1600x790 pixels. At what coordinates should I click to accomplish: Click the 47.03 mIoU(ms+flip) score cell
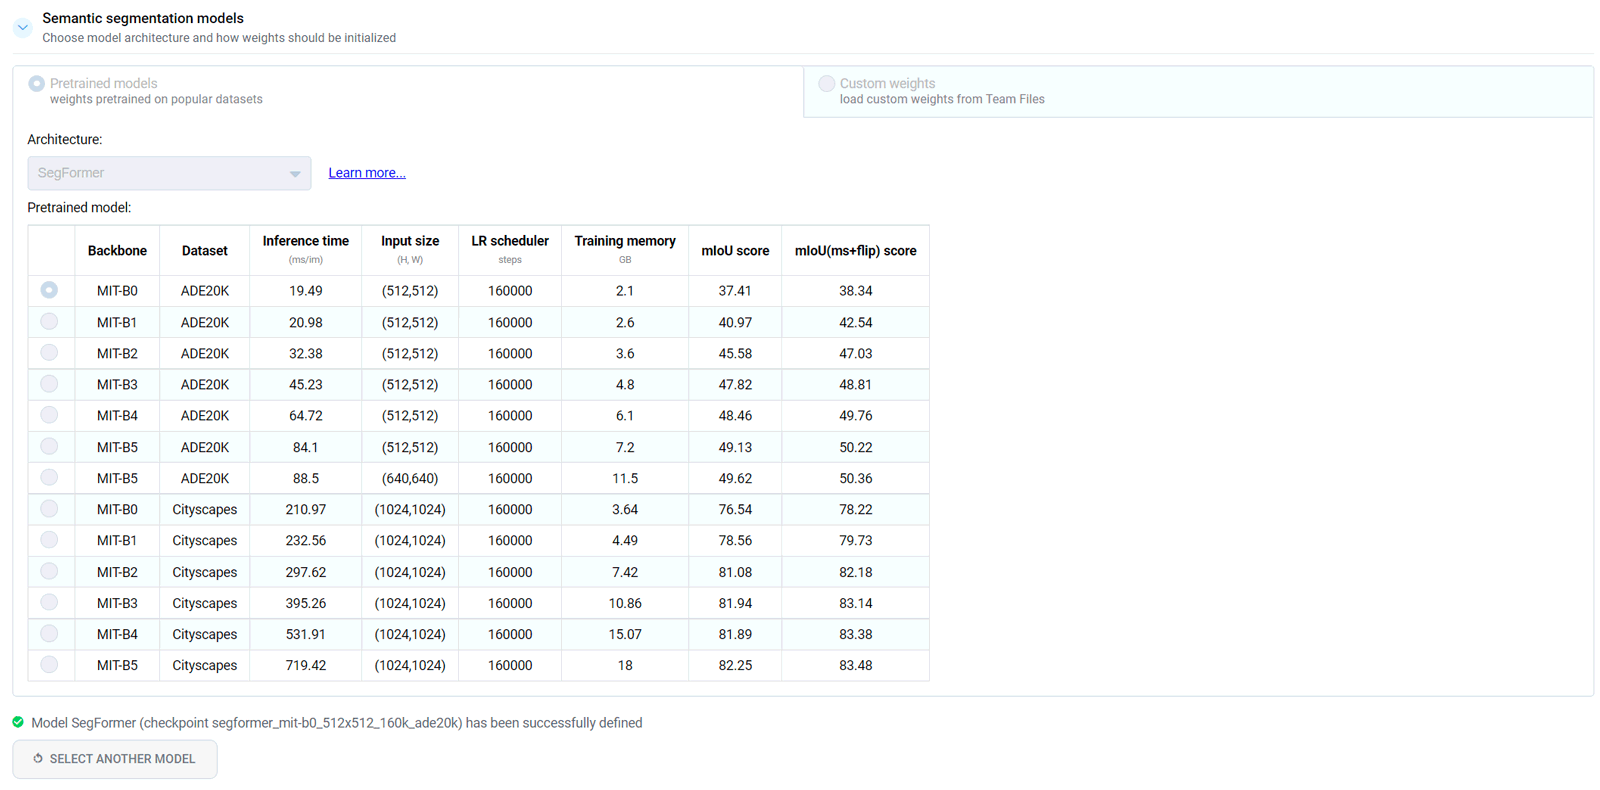click(x=855, y=354)
